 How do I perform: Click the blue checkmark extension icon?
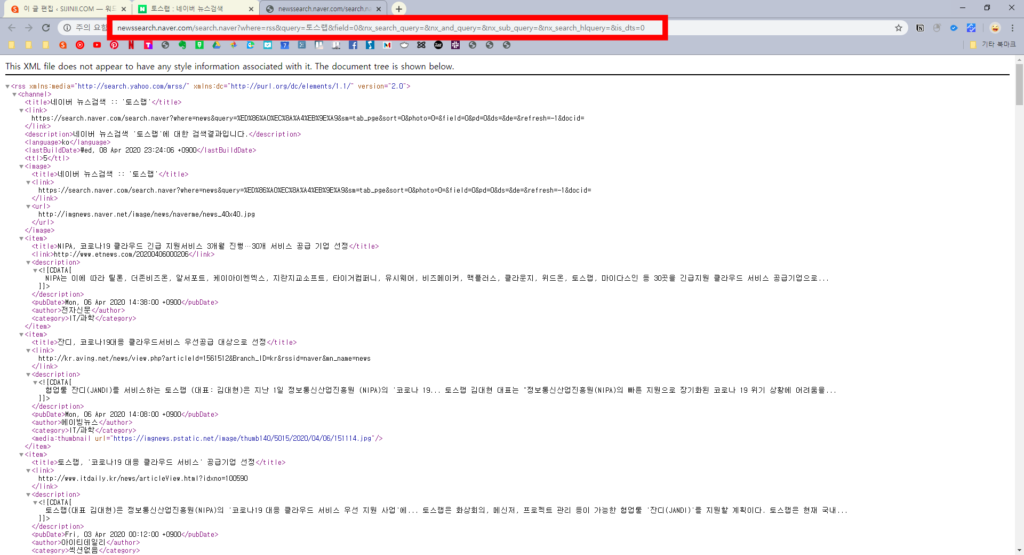point(954,28)
